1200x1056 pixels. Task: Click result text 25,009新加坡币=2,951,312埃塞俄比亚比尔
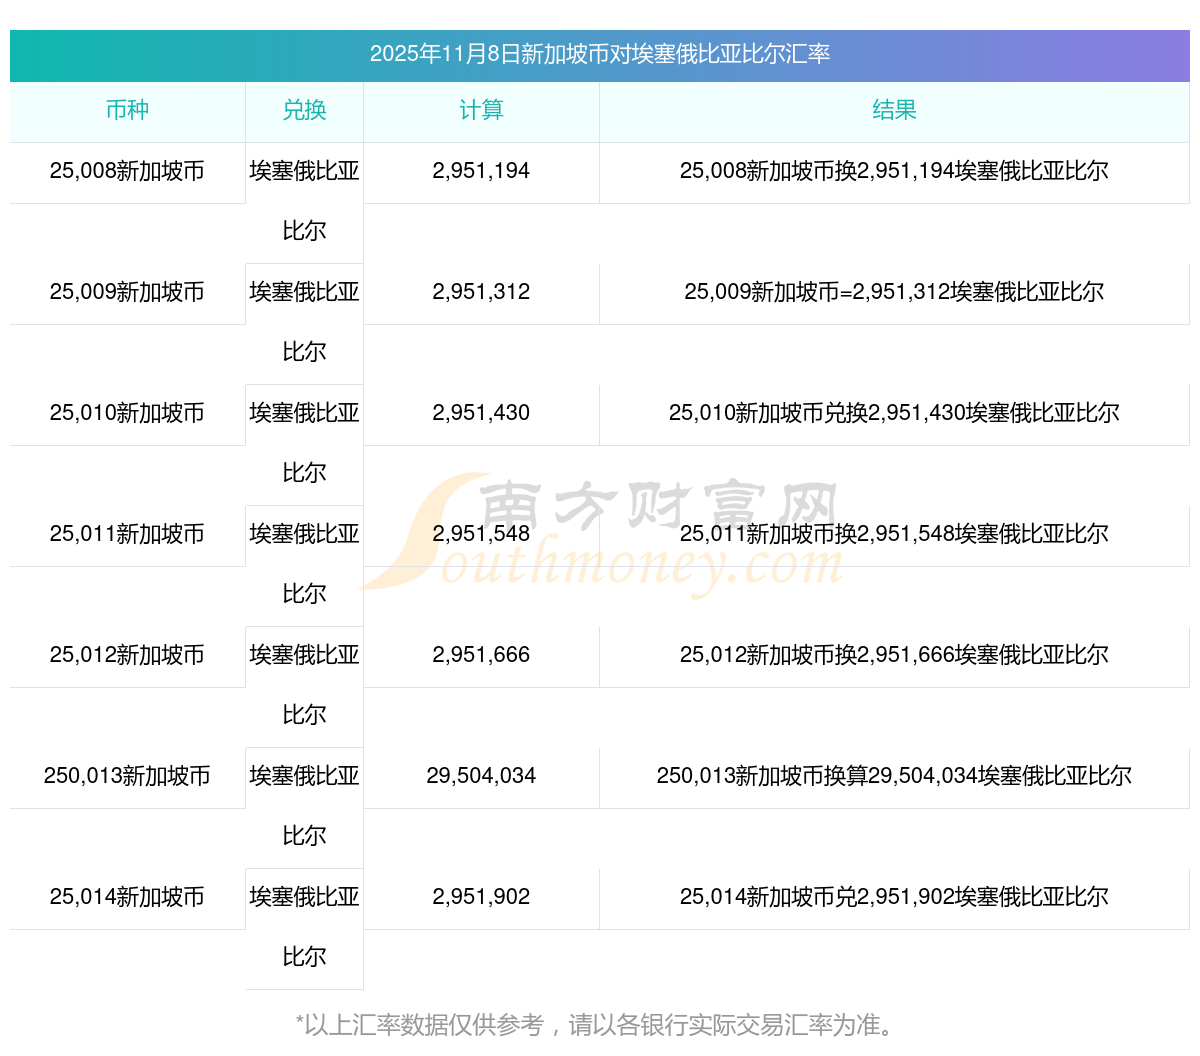(x=894, y=292)
